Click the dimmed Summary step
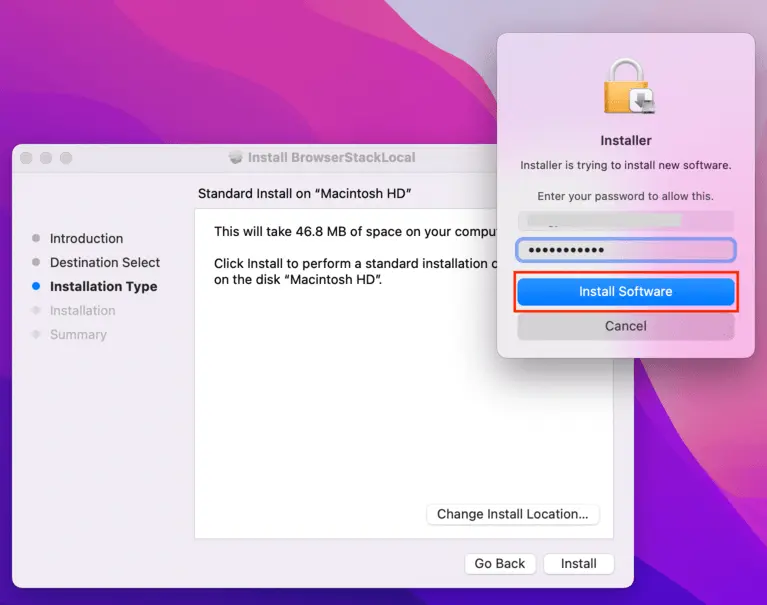Viewport: 767px width, 605px height. point(78,335)
